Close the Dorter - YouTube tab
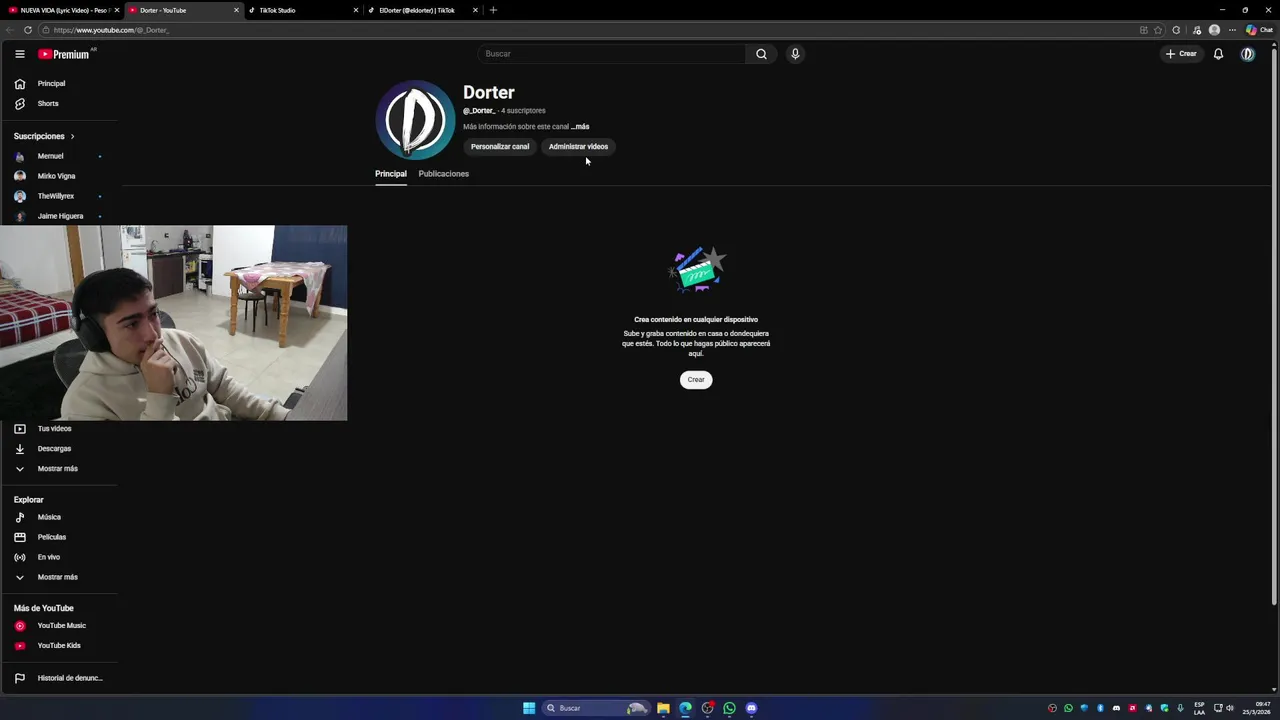This screenshot has width=1280, height=720. pyautogui.click(x=236, y=10)
